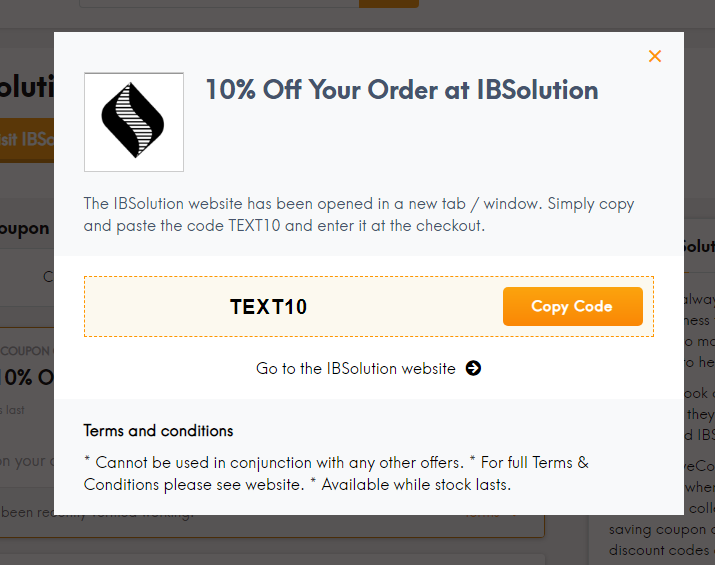Screen dimensions: 715x565
Task: Click the paragraph about pasting code at checkout
Action: click(x=359, y=214)
